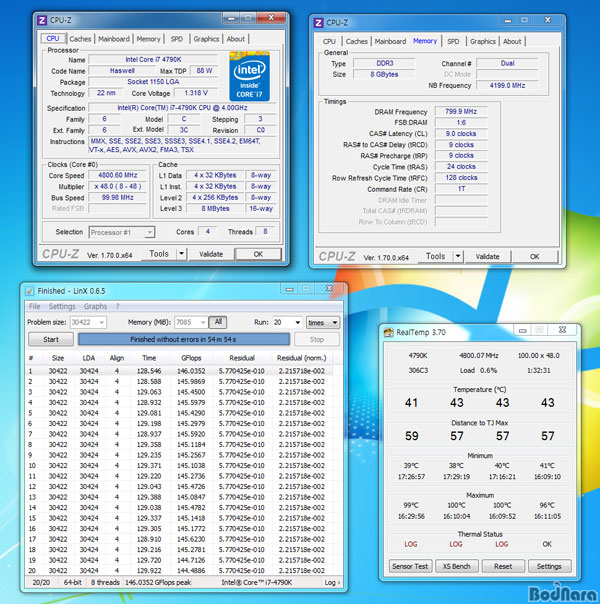The image size is (600, 604).
Task: Click the CPU-Z icon of the CPU window
Action: [x=41, y=19]
